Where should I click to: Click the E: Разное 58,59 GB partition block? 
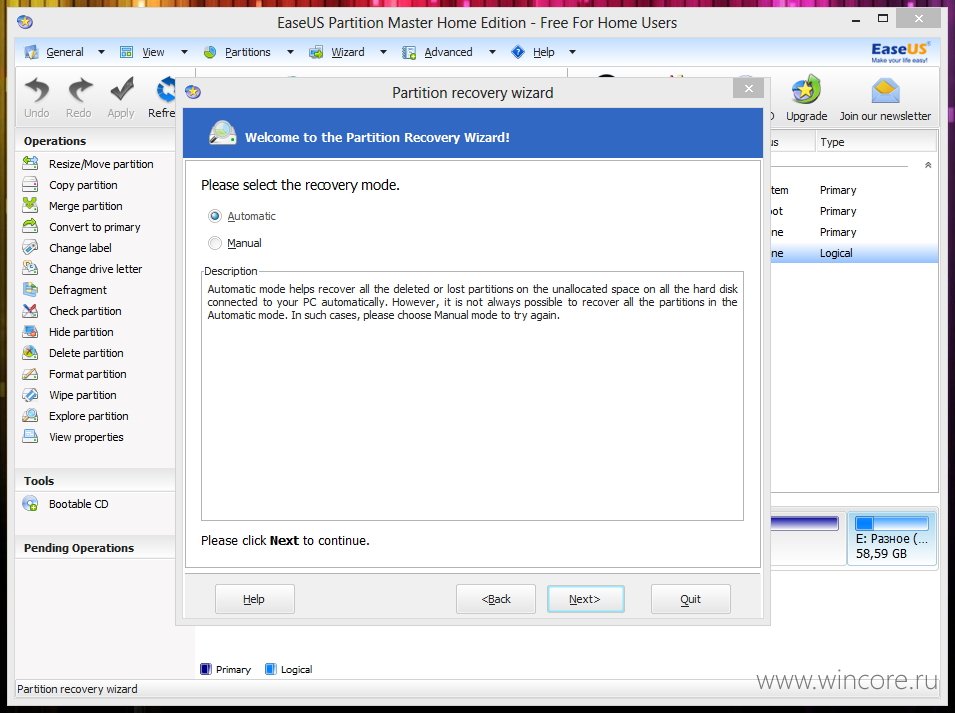(892, 538)
